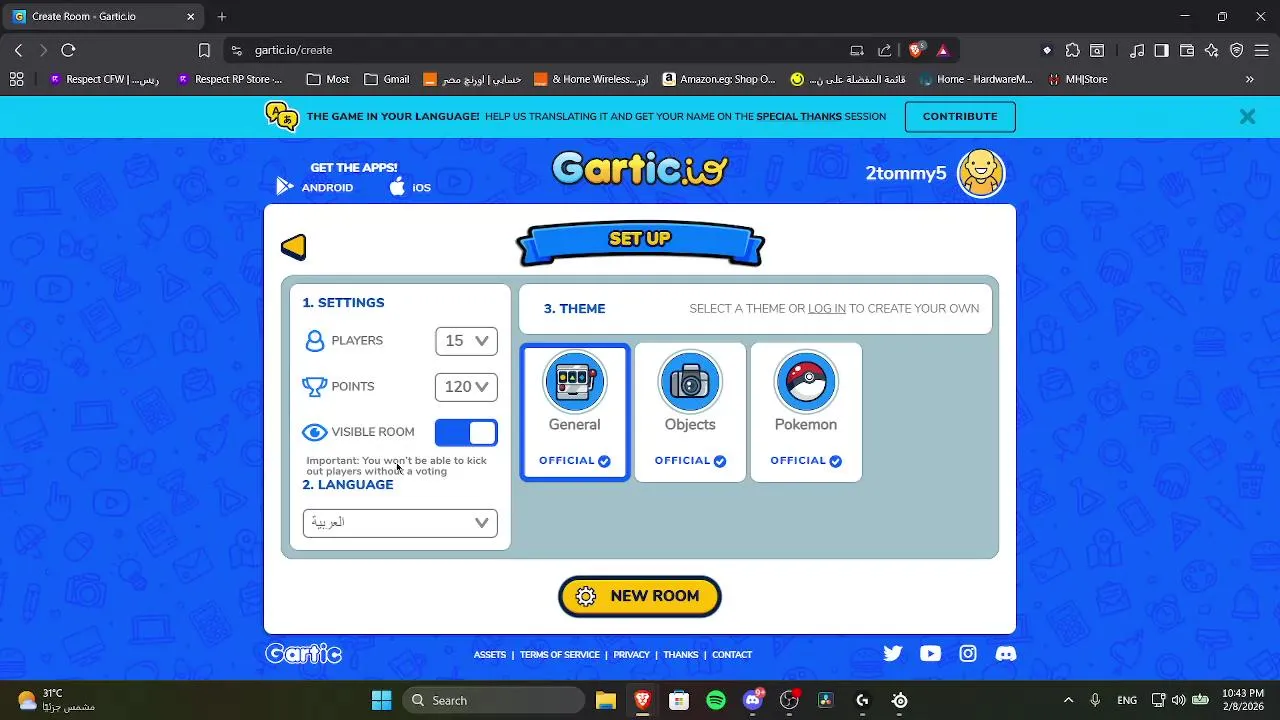Click the Brave Shields lion icon
The height and width of the screenshot is (720, 1280).
pyautogui.click(x=916, y=50)
